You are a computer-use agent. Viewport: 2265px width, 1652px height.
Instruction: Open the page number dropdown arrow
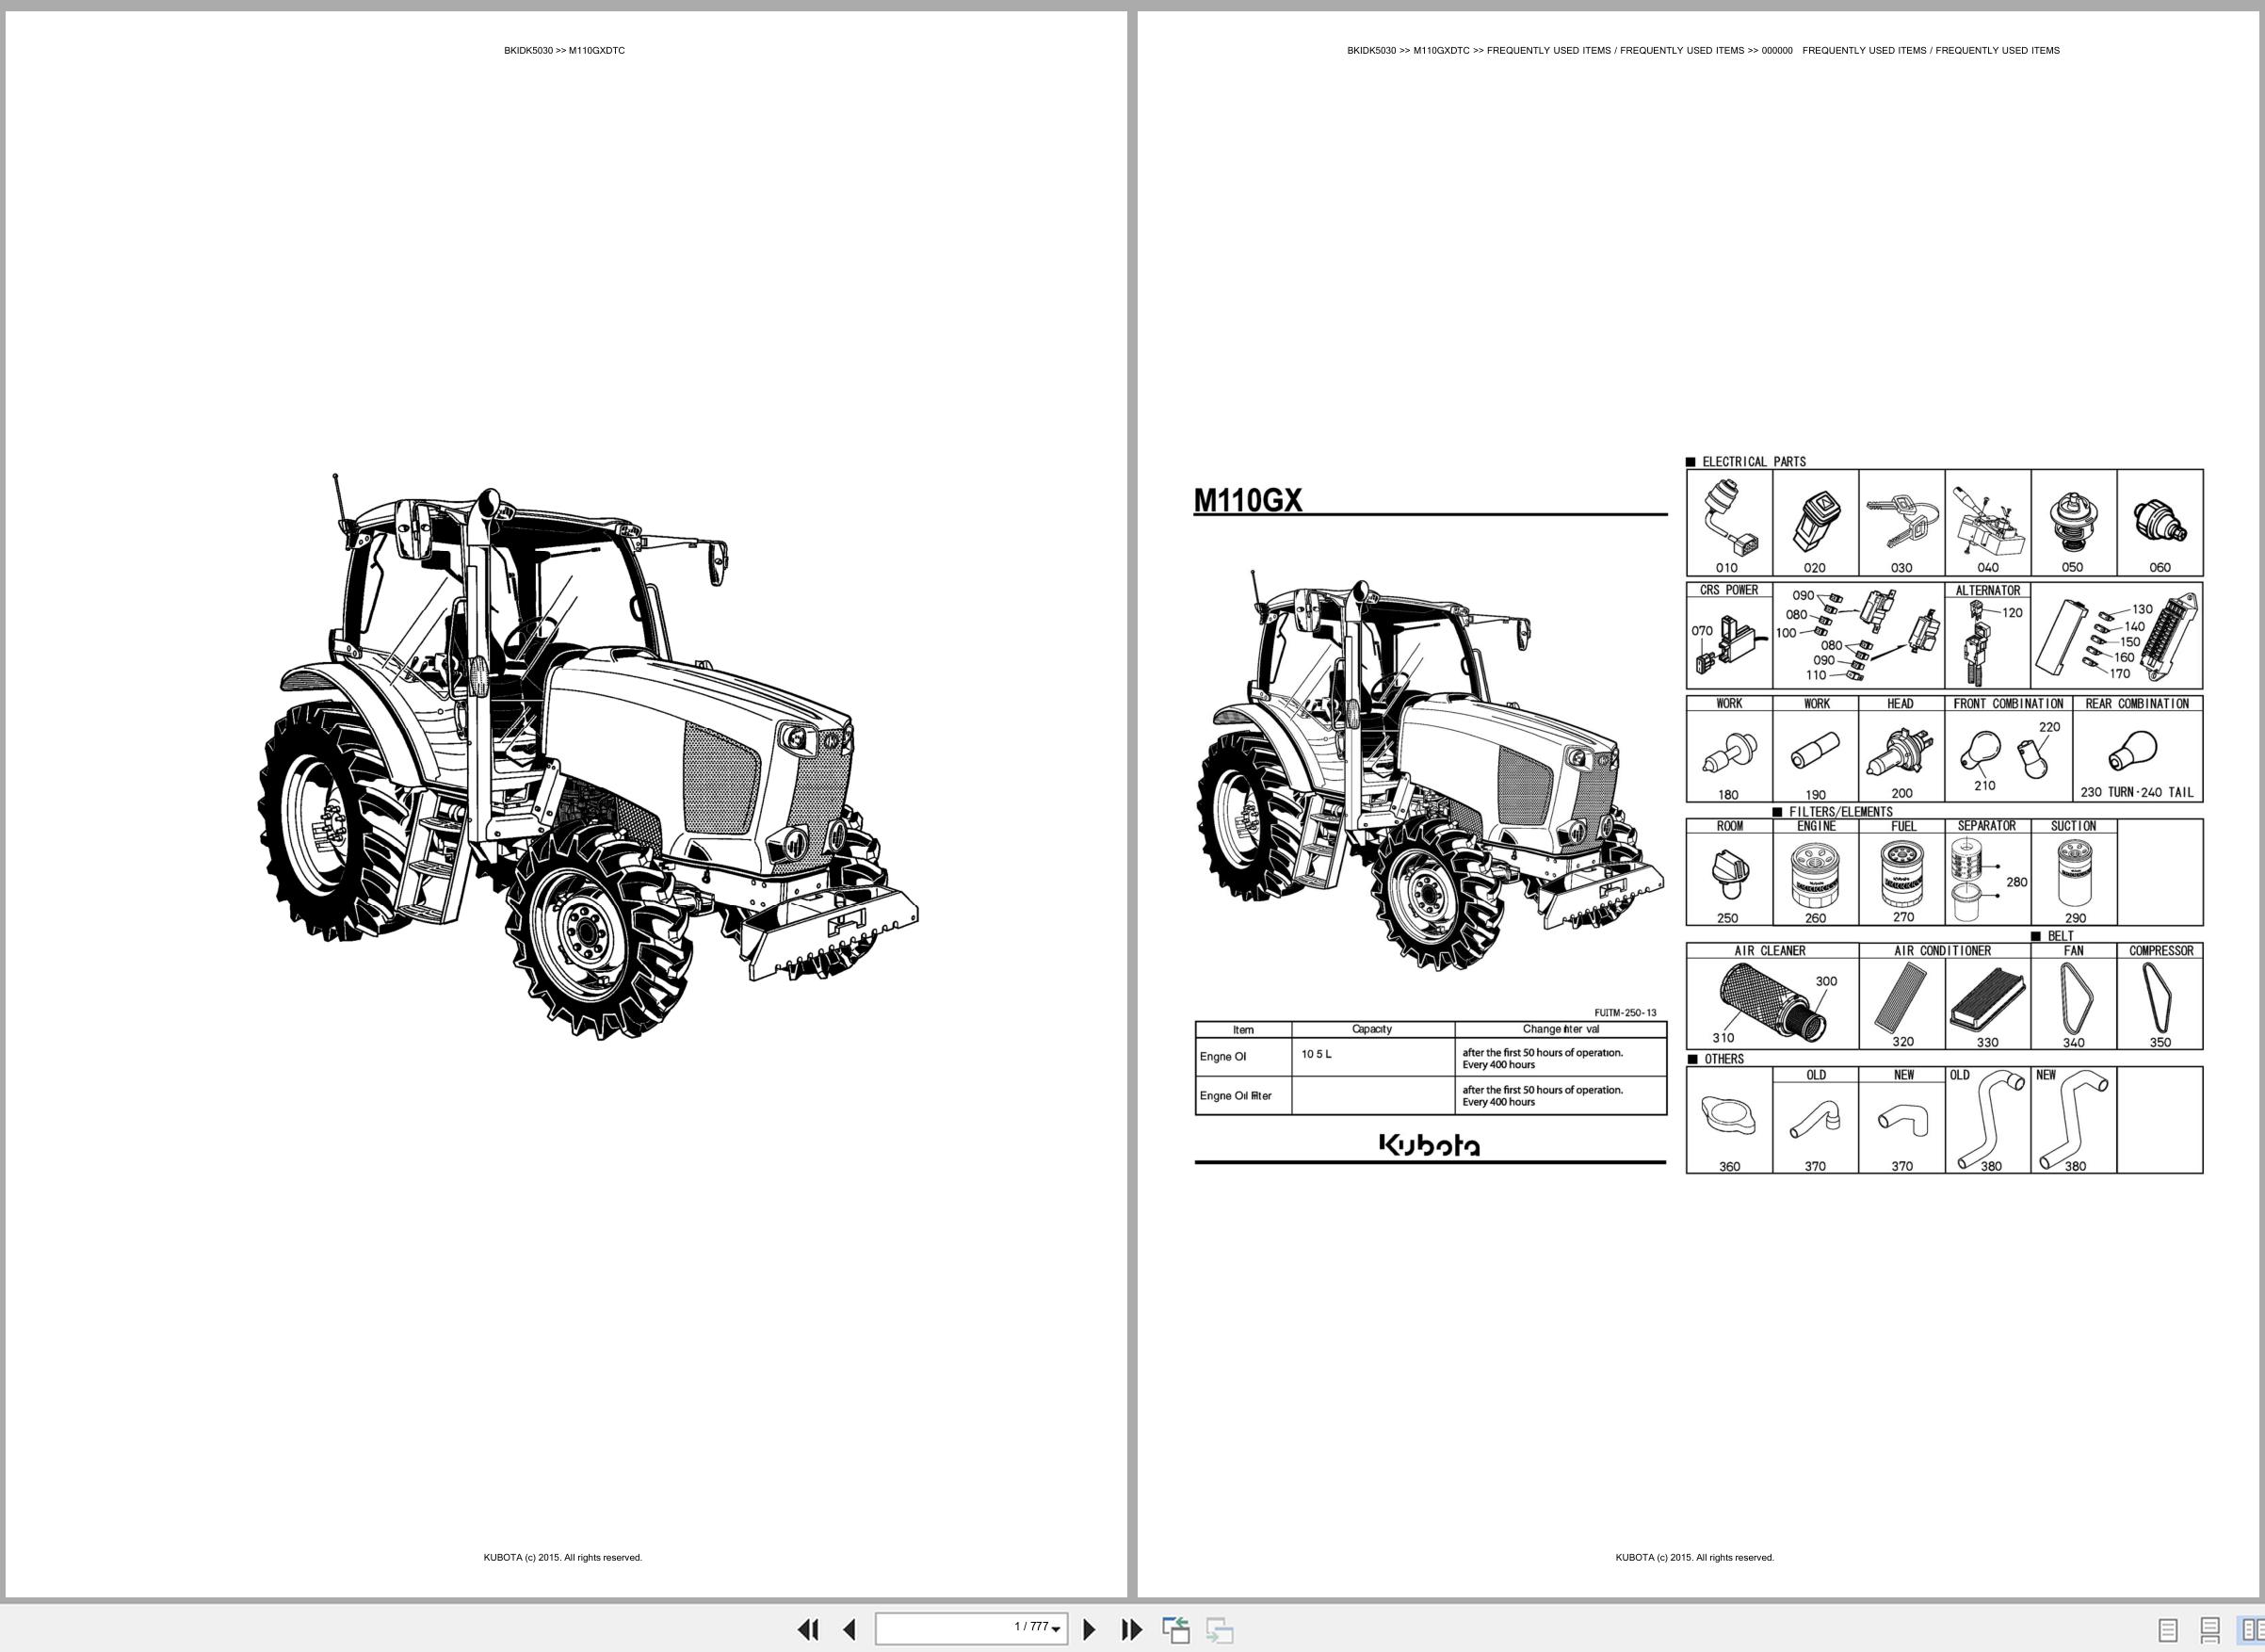point(1056,1630)
